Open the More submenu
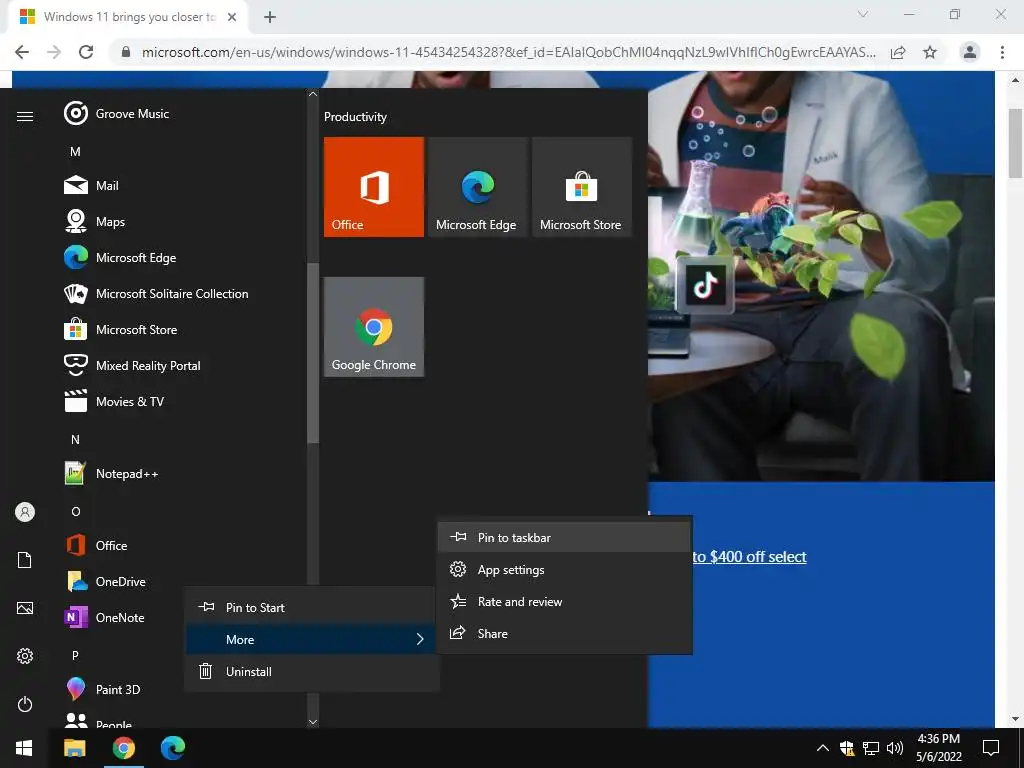 (x=311, y=639)
